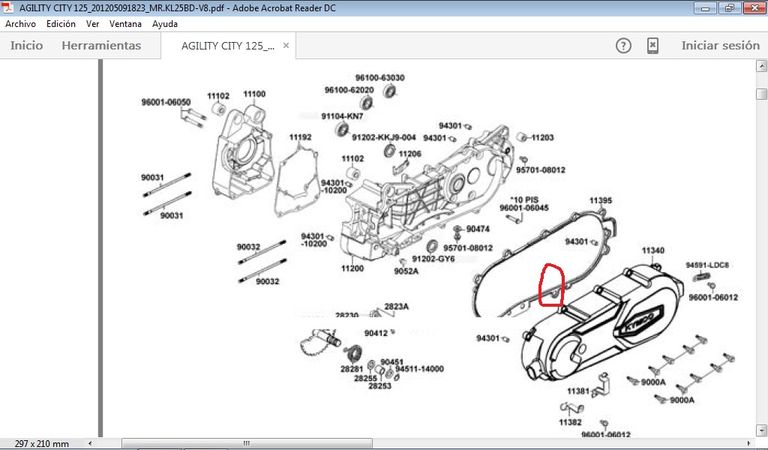
Task: Click the notifications icon beside Help
Action: [x=652, y=46]
